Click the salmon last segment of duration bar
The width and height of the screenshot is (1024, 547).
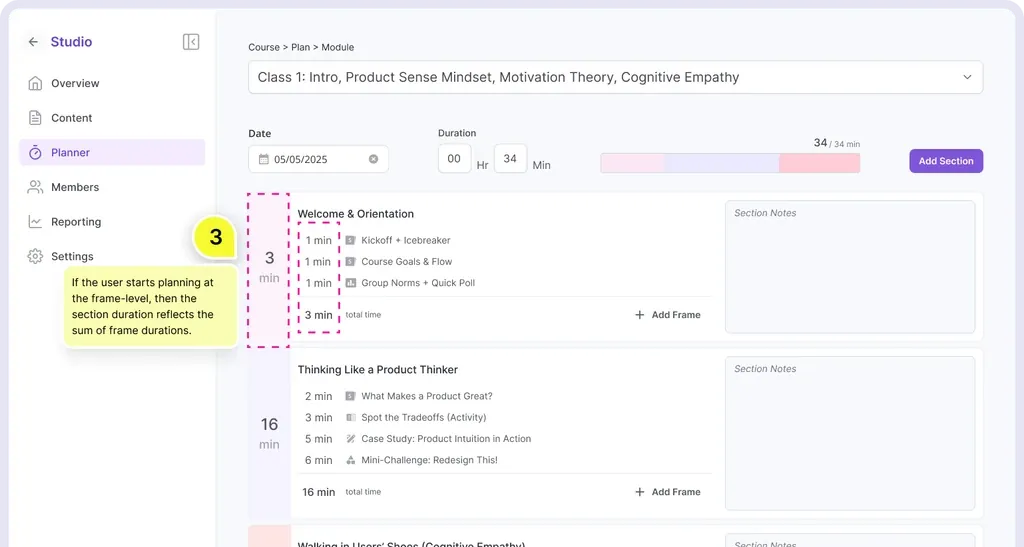coord(820,163)
